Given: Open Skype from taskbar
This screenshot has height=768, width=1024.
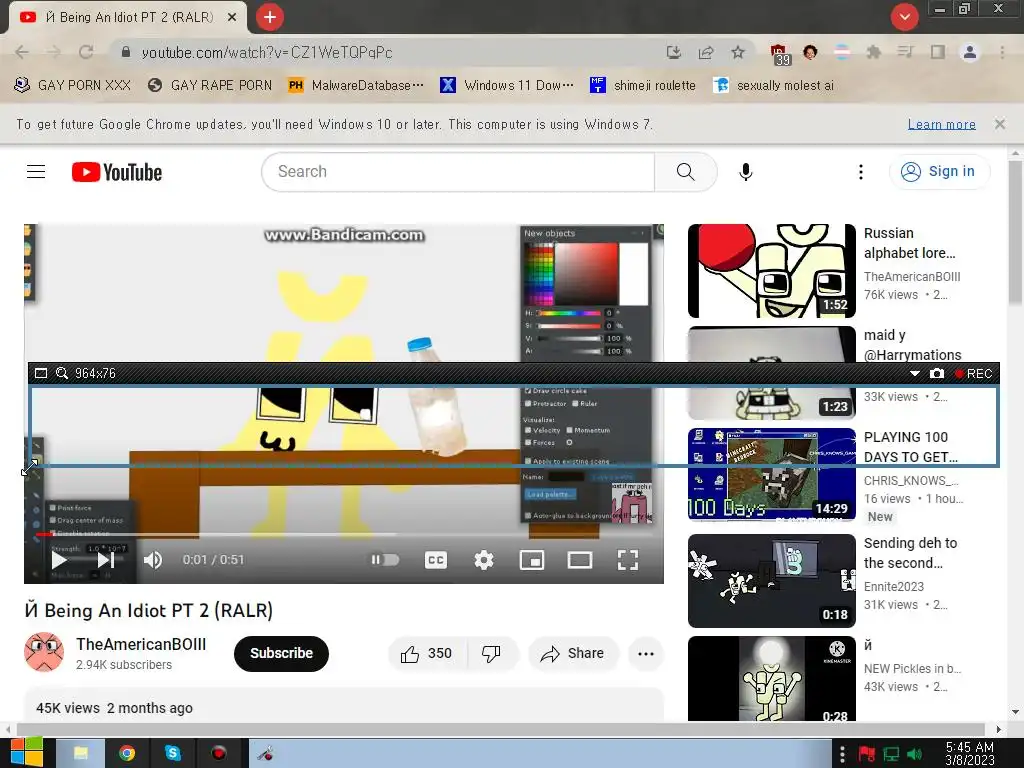Looking at the screenshot, I should (x=173, y=754).
